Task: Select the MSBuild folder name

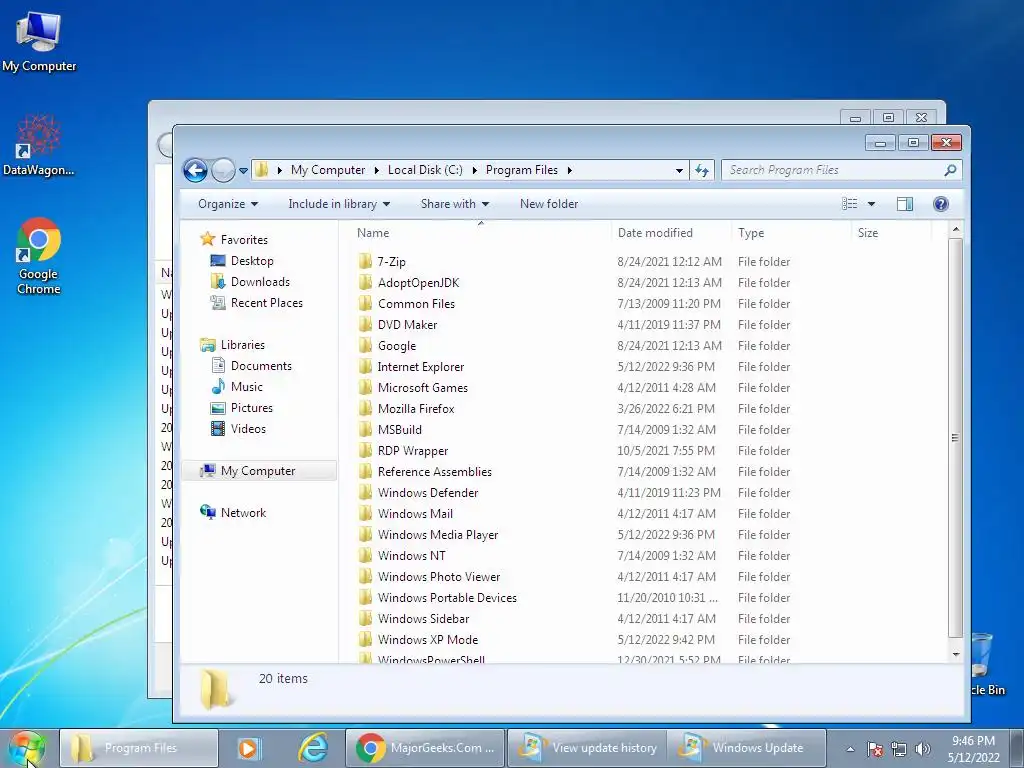Action: pos(400,430)
